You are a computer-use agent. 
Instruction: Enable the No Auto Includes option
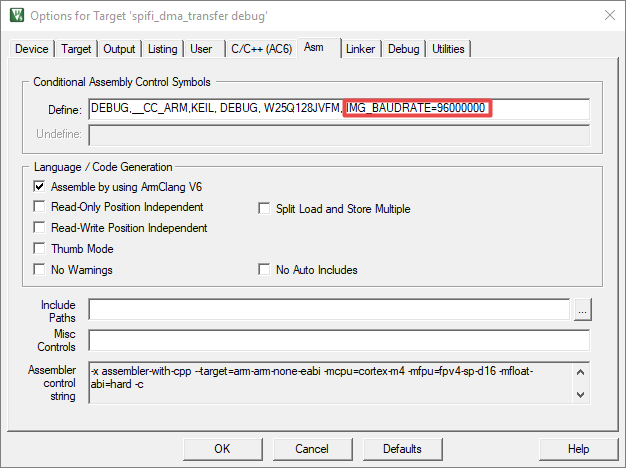pyautogui.click(x=265, y=270)
